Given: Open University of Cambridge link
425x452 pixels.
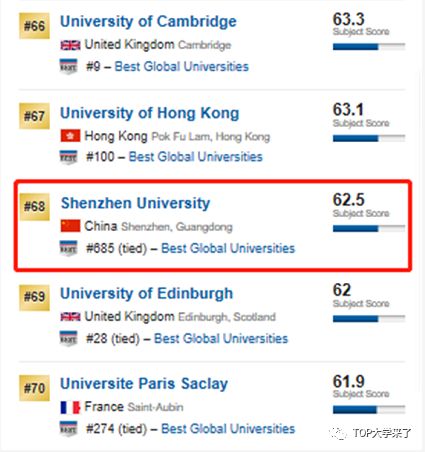Looking at the screenshot, I should click(148, 22).
